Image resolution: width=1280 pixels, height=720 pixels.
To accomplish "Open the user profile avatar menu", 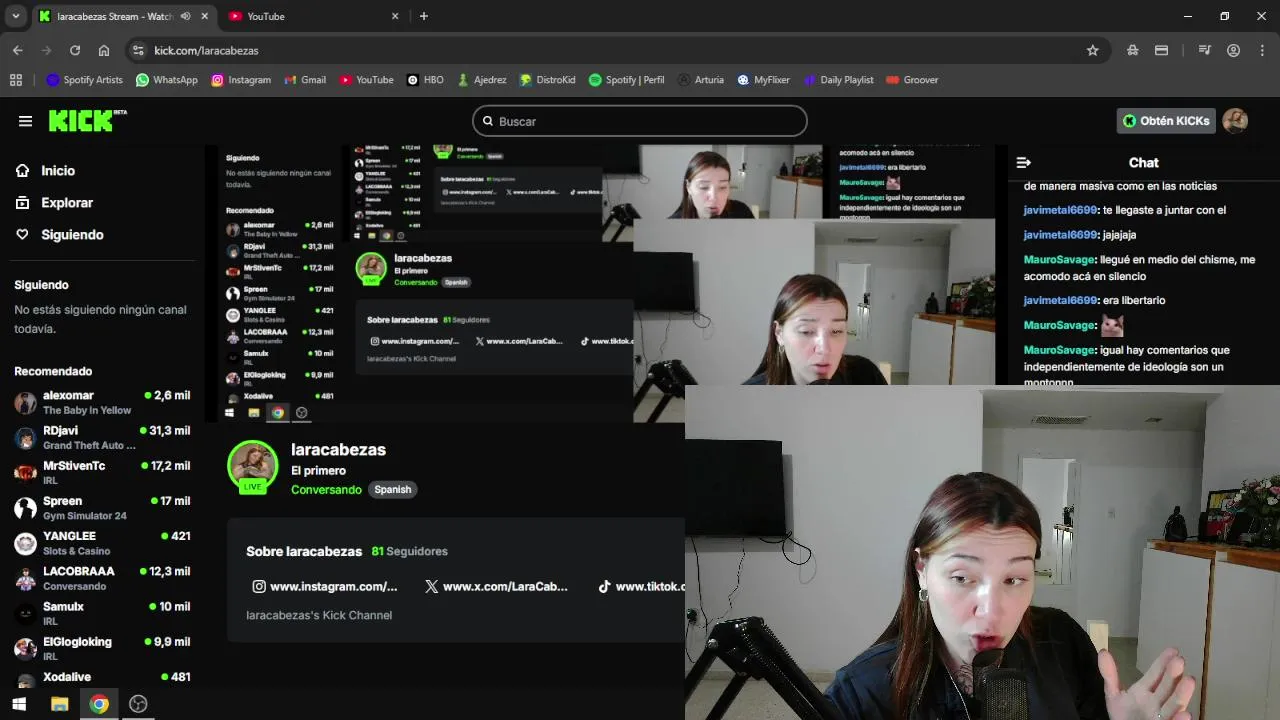I will [x=1235, y=121].
